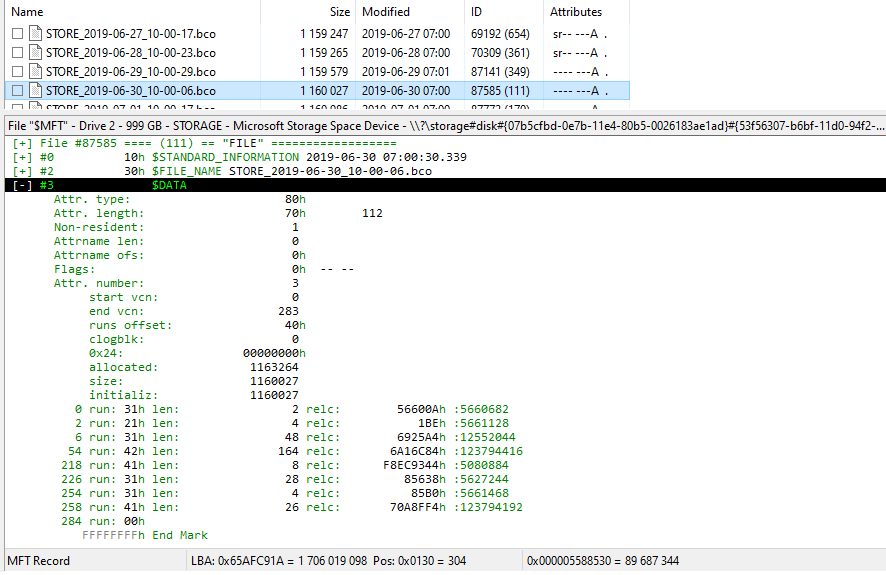Click file icon of STORE_2019-06-29_10-00-29.bco
Viewport: 886px width, 575px height.
click(35, 71)
